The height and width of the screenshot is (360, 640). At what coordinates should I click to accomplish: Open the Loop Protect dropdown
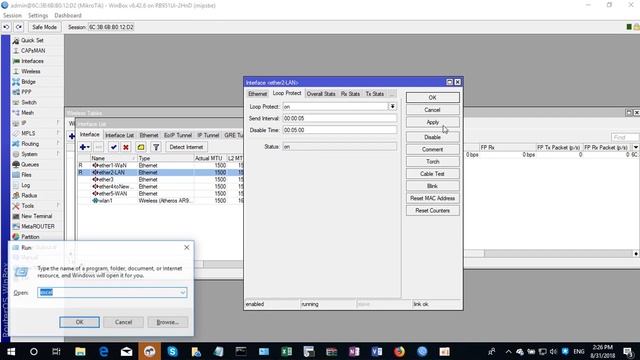pos(392,107)
